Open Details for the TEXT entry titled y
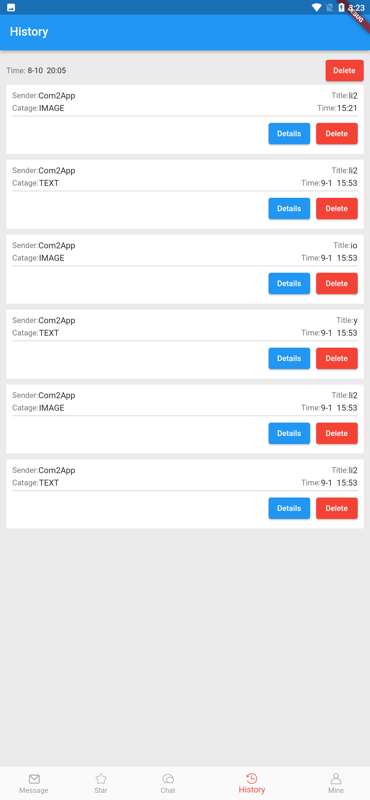The width and height of the screenshot is (370, 800). [289, 359]
